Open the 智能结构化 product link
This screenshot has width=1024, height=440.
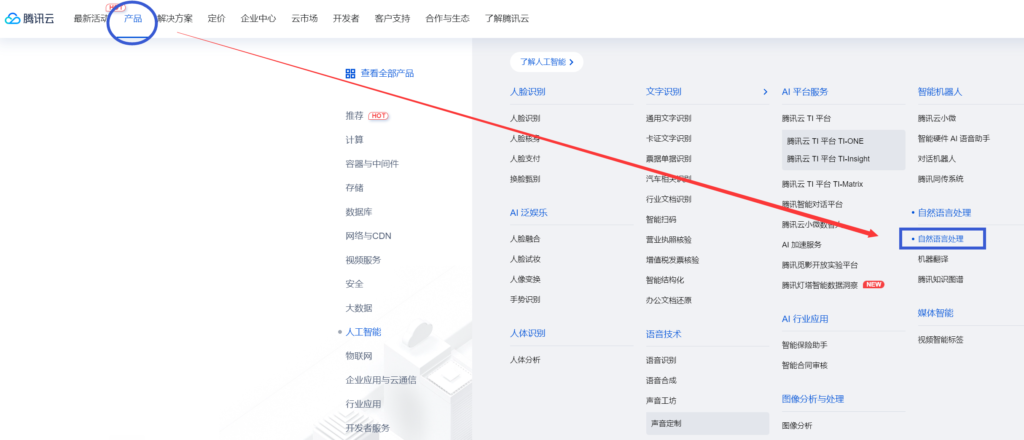coord(665,280)
